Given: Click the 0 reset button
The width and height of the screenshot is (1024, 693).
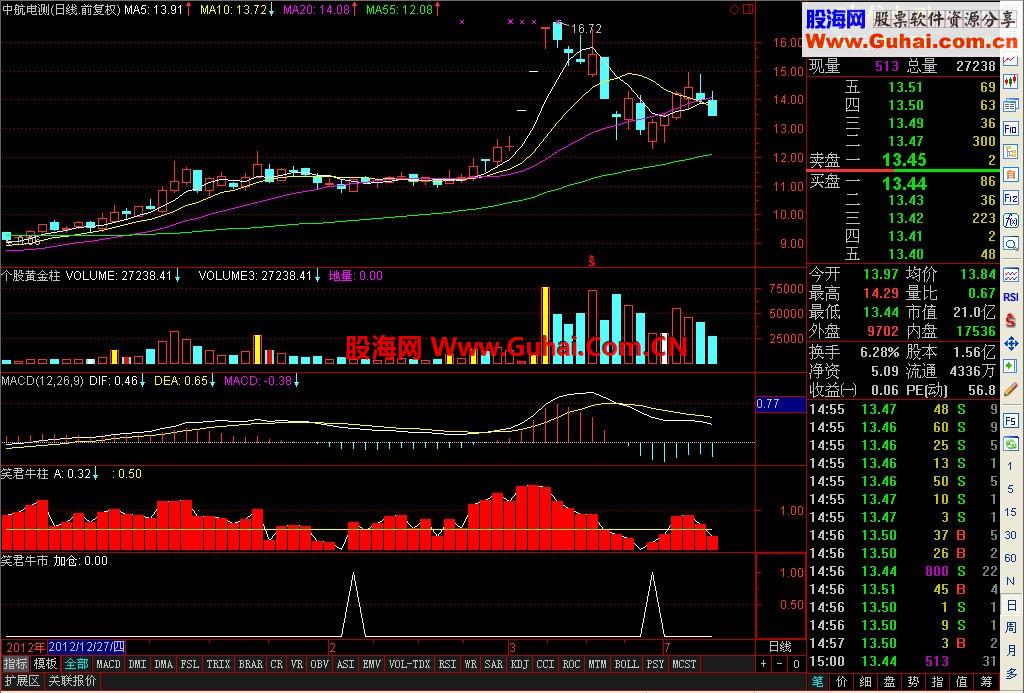Looking at the screenshot, I should pyautogui.click(x=796, y=664).
